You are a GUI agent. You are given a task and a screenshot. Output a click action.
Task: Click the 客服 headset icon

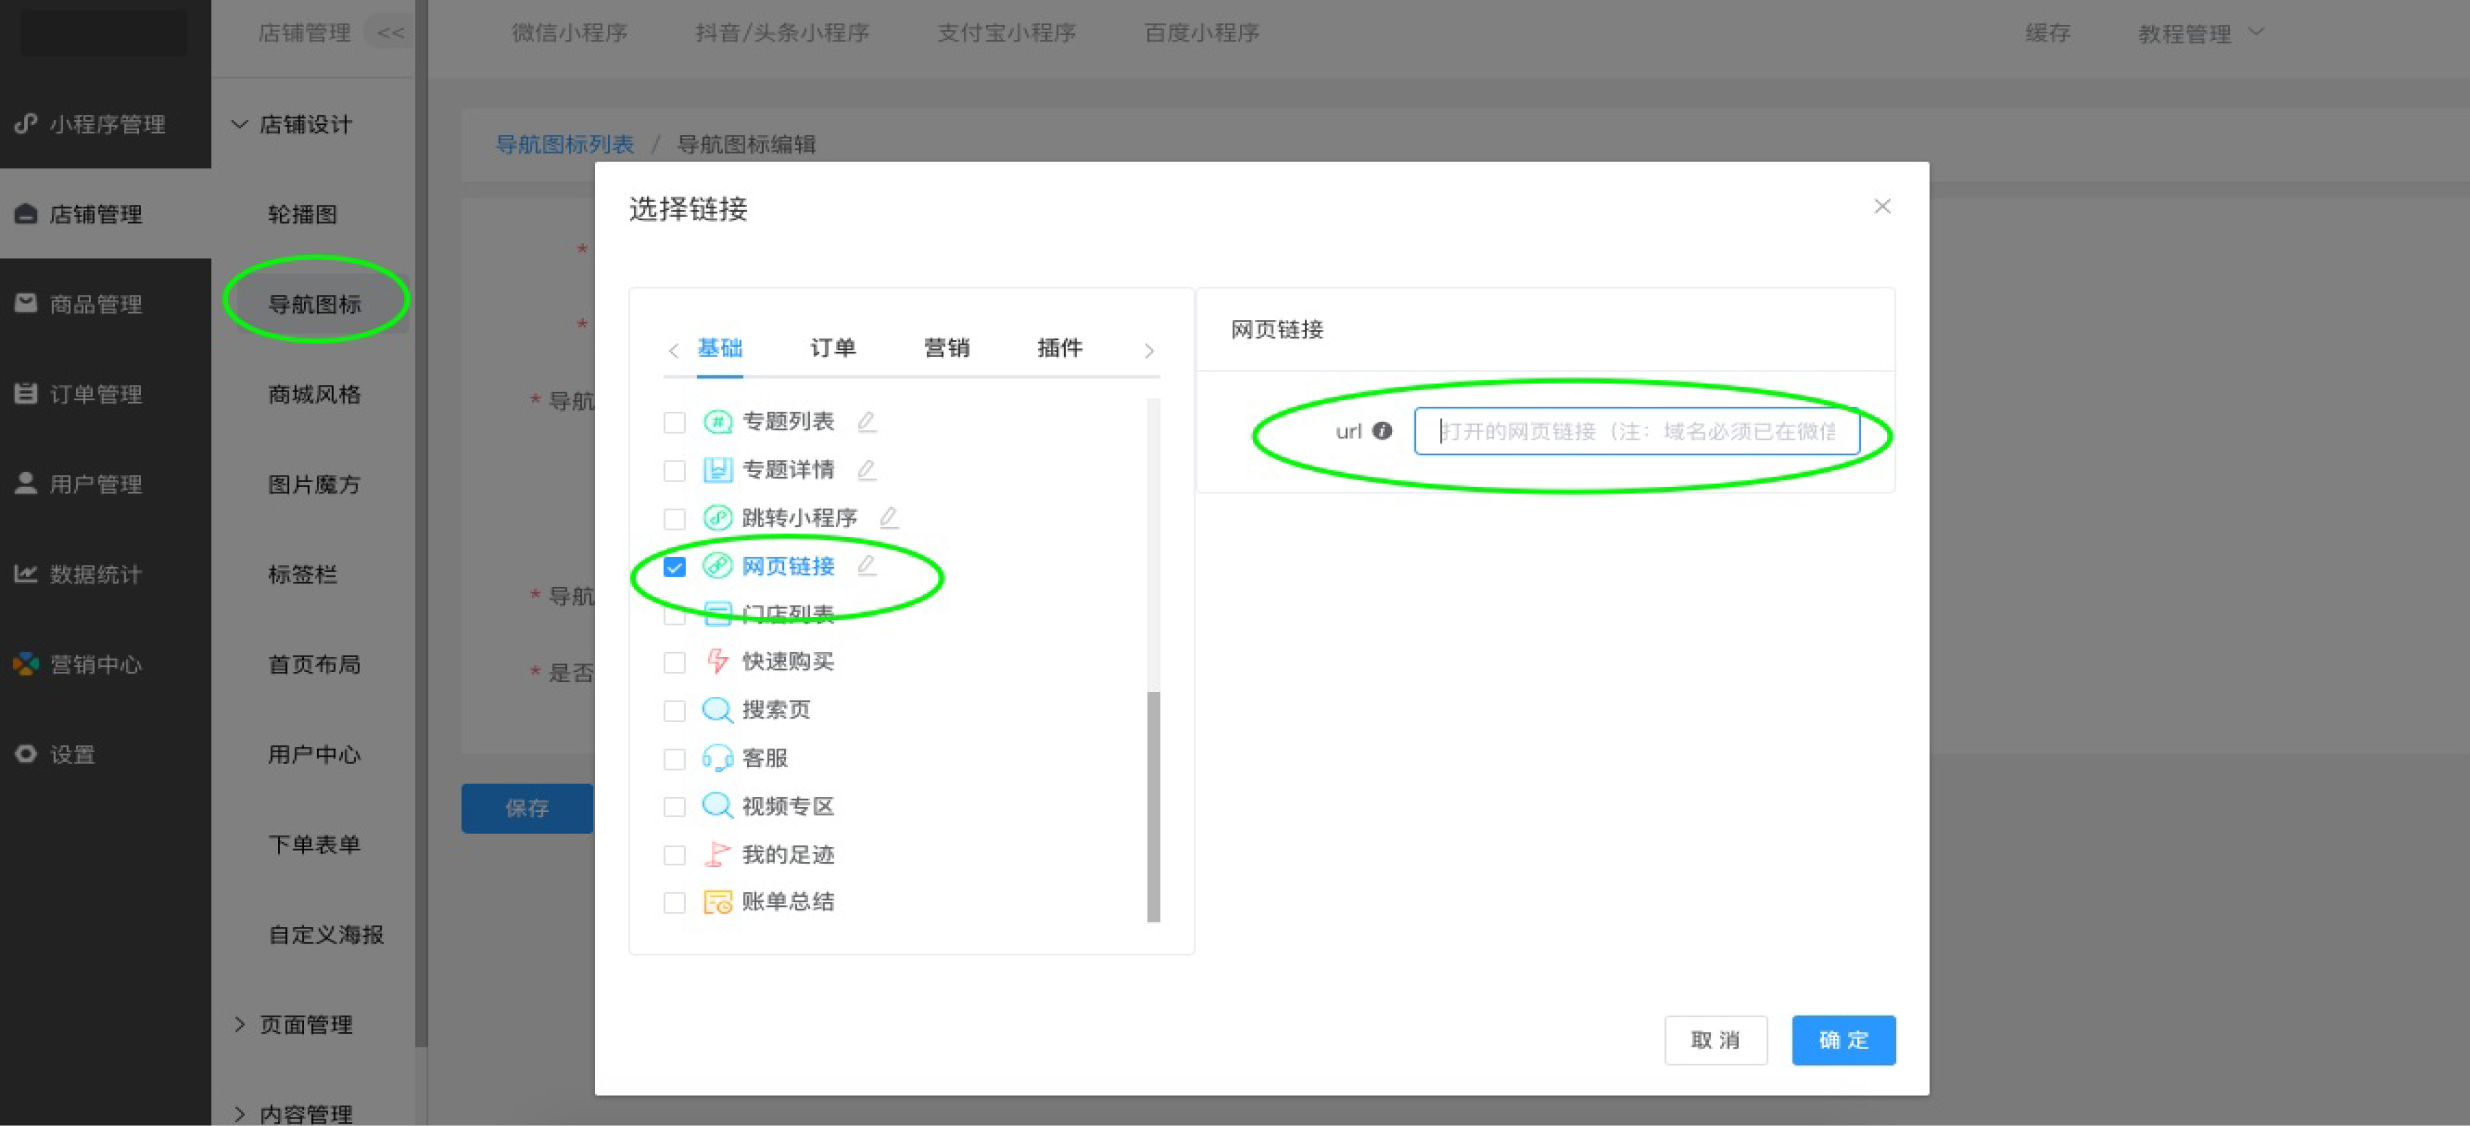[717, 758]
